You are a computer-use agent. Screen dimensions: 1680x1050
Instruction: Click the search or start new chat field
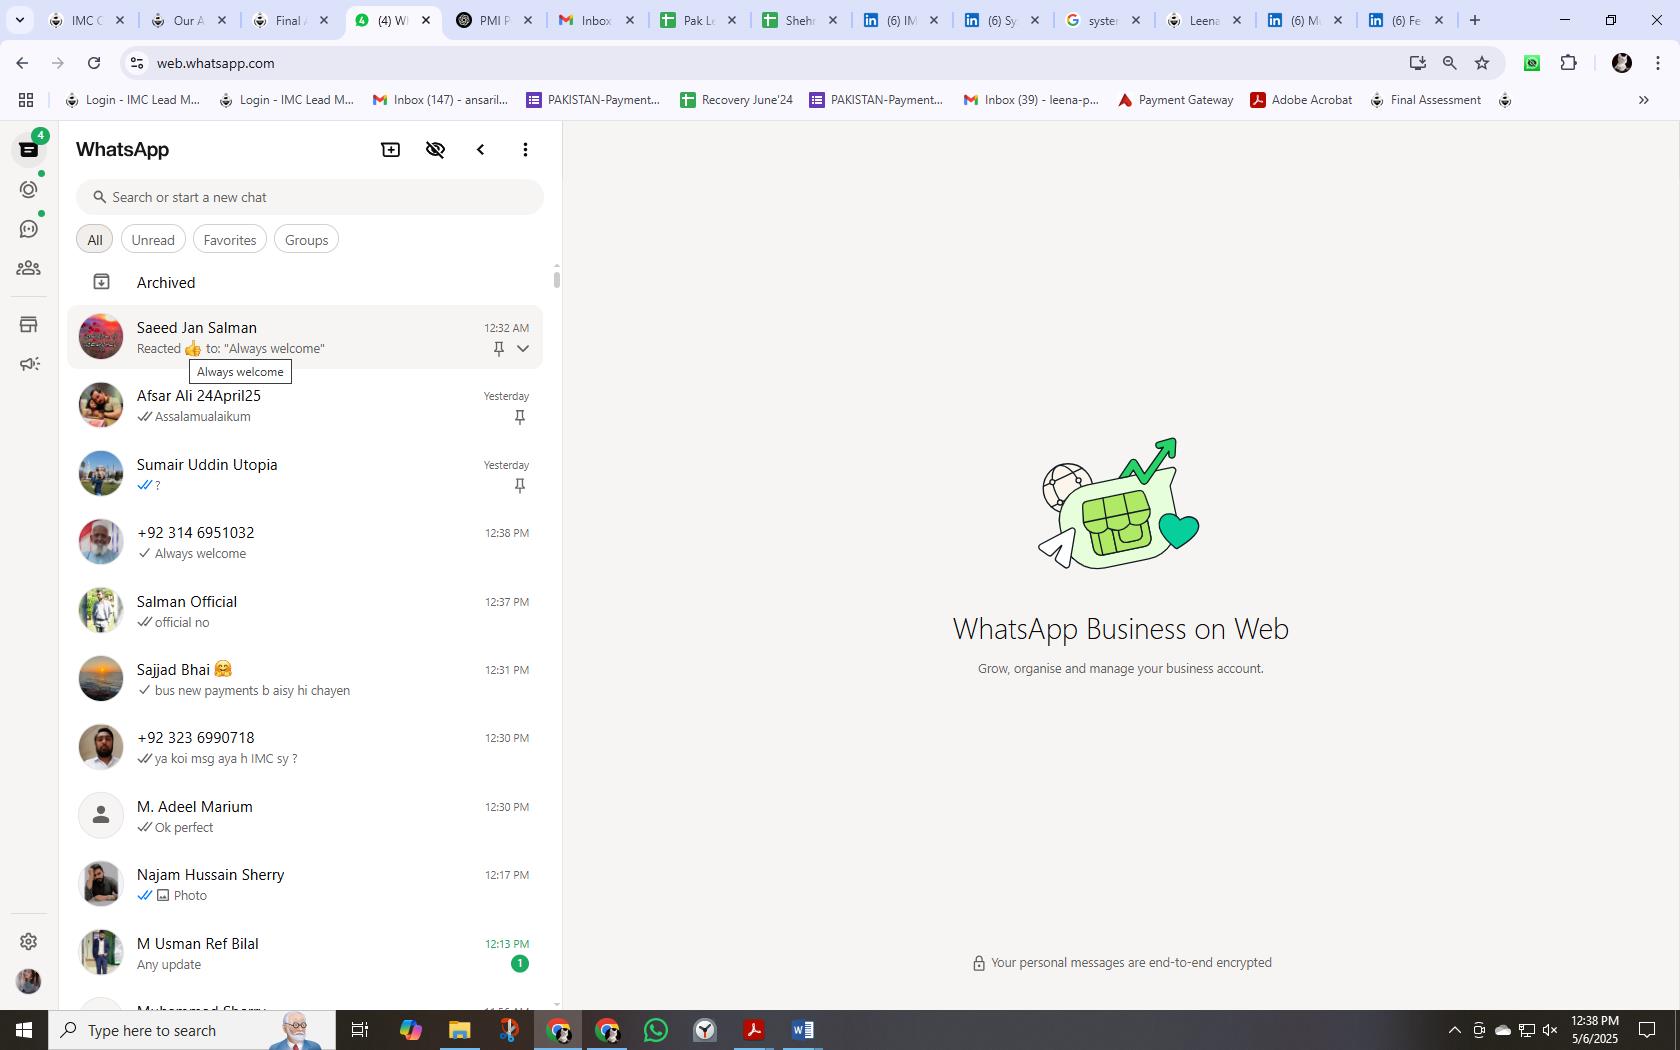pyautogui.click(x=310, y=197)
